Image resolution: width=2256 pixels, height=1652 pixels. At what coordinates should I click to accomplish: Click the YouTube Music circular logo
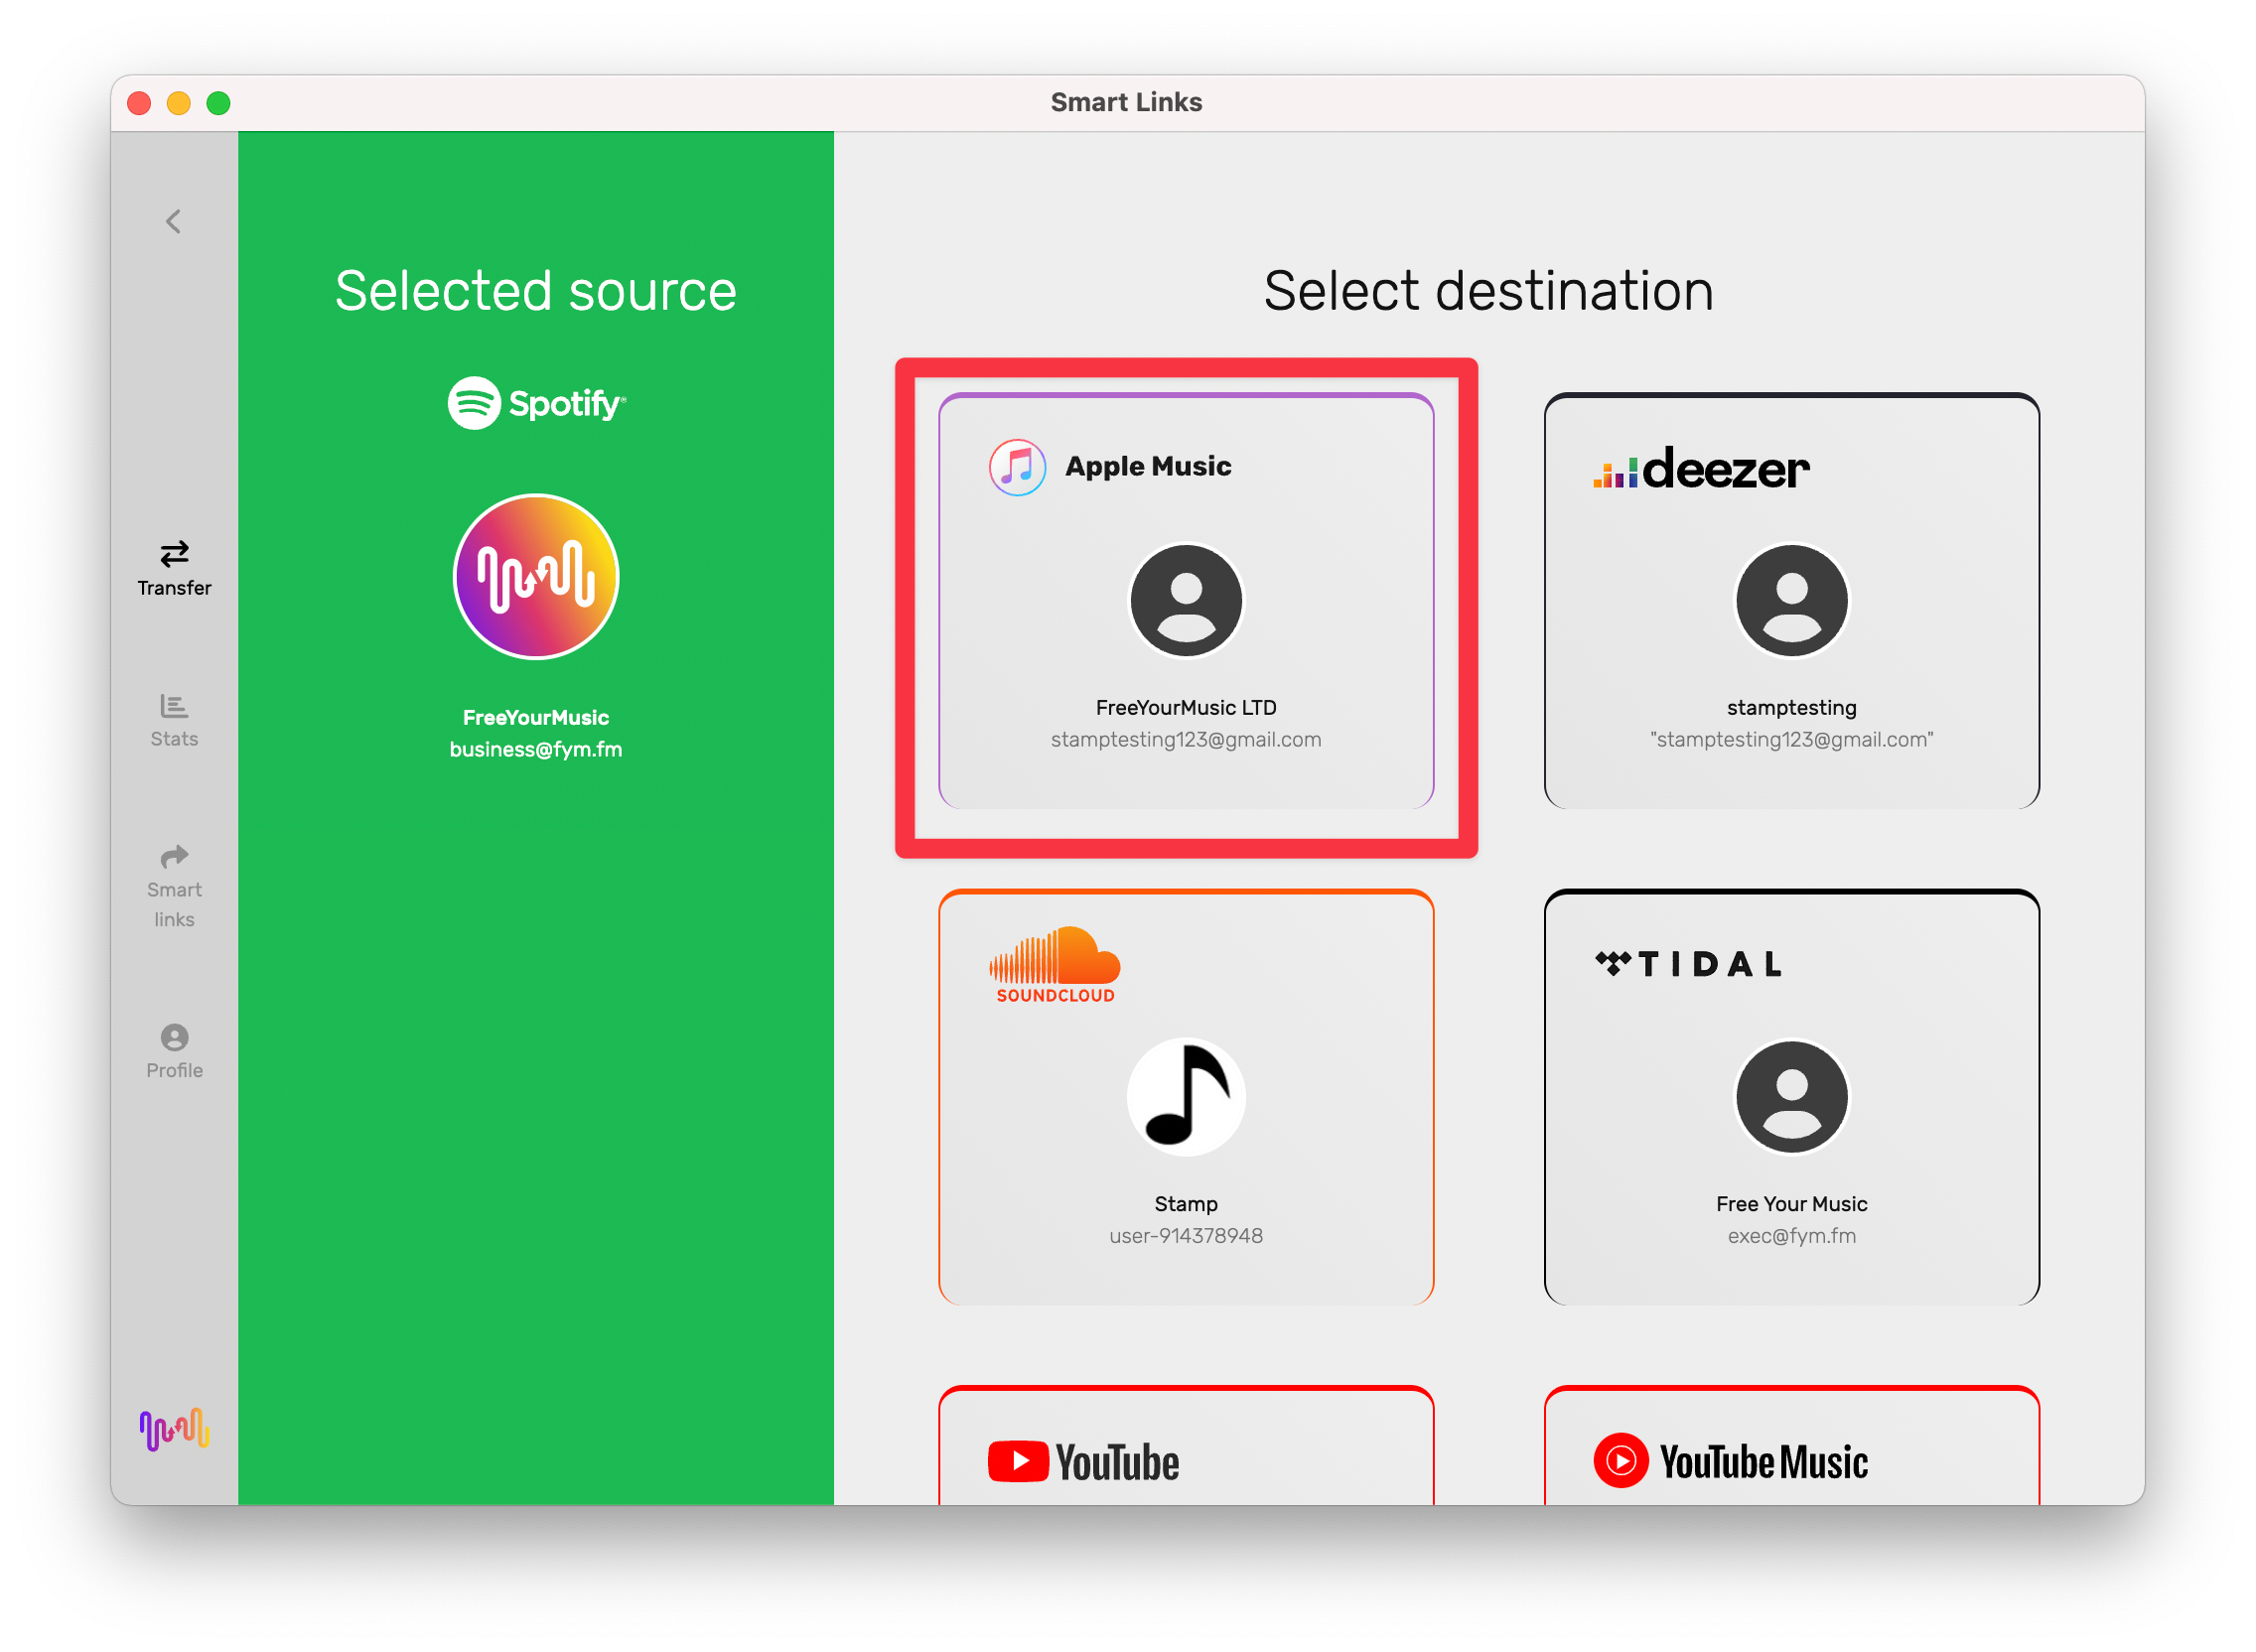tap(1621, 1461)
